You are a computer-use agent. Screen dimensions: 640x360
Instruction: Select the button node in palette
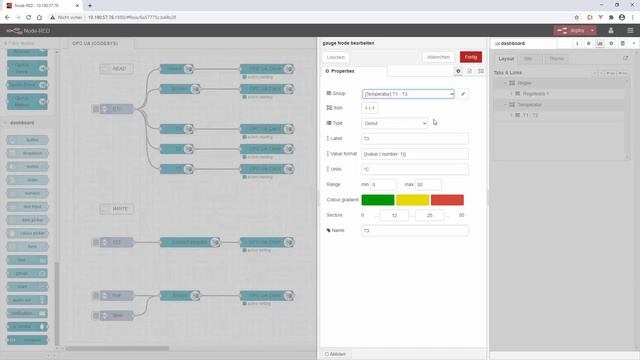27,140
